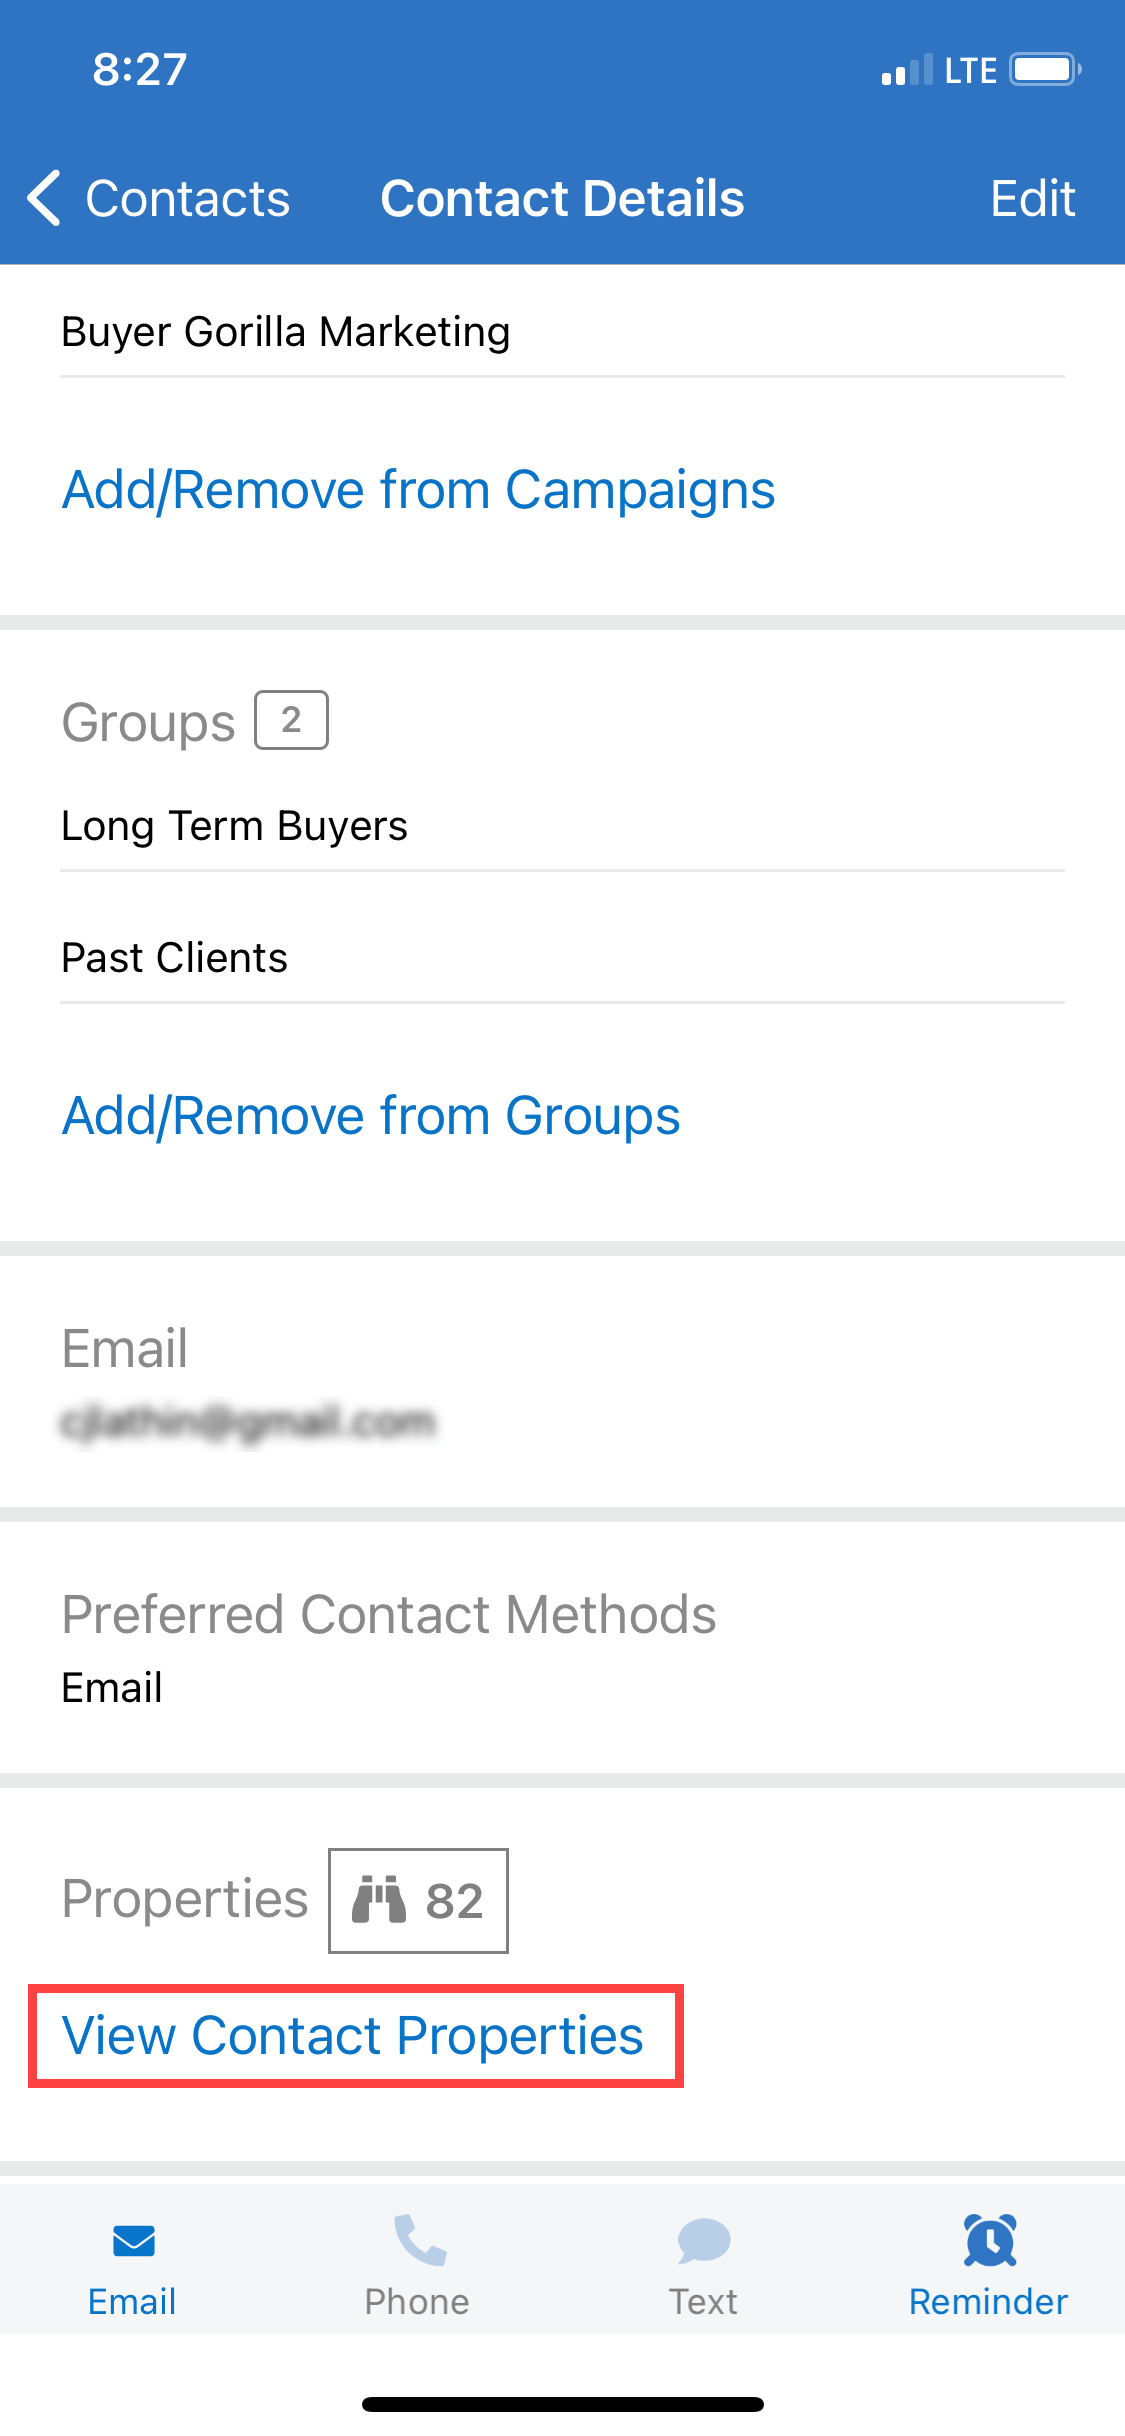The width and height of the screenshot is (1125, 2436).
Task: Open Add/Remove from Campaigns
Action: click(419, 490)
